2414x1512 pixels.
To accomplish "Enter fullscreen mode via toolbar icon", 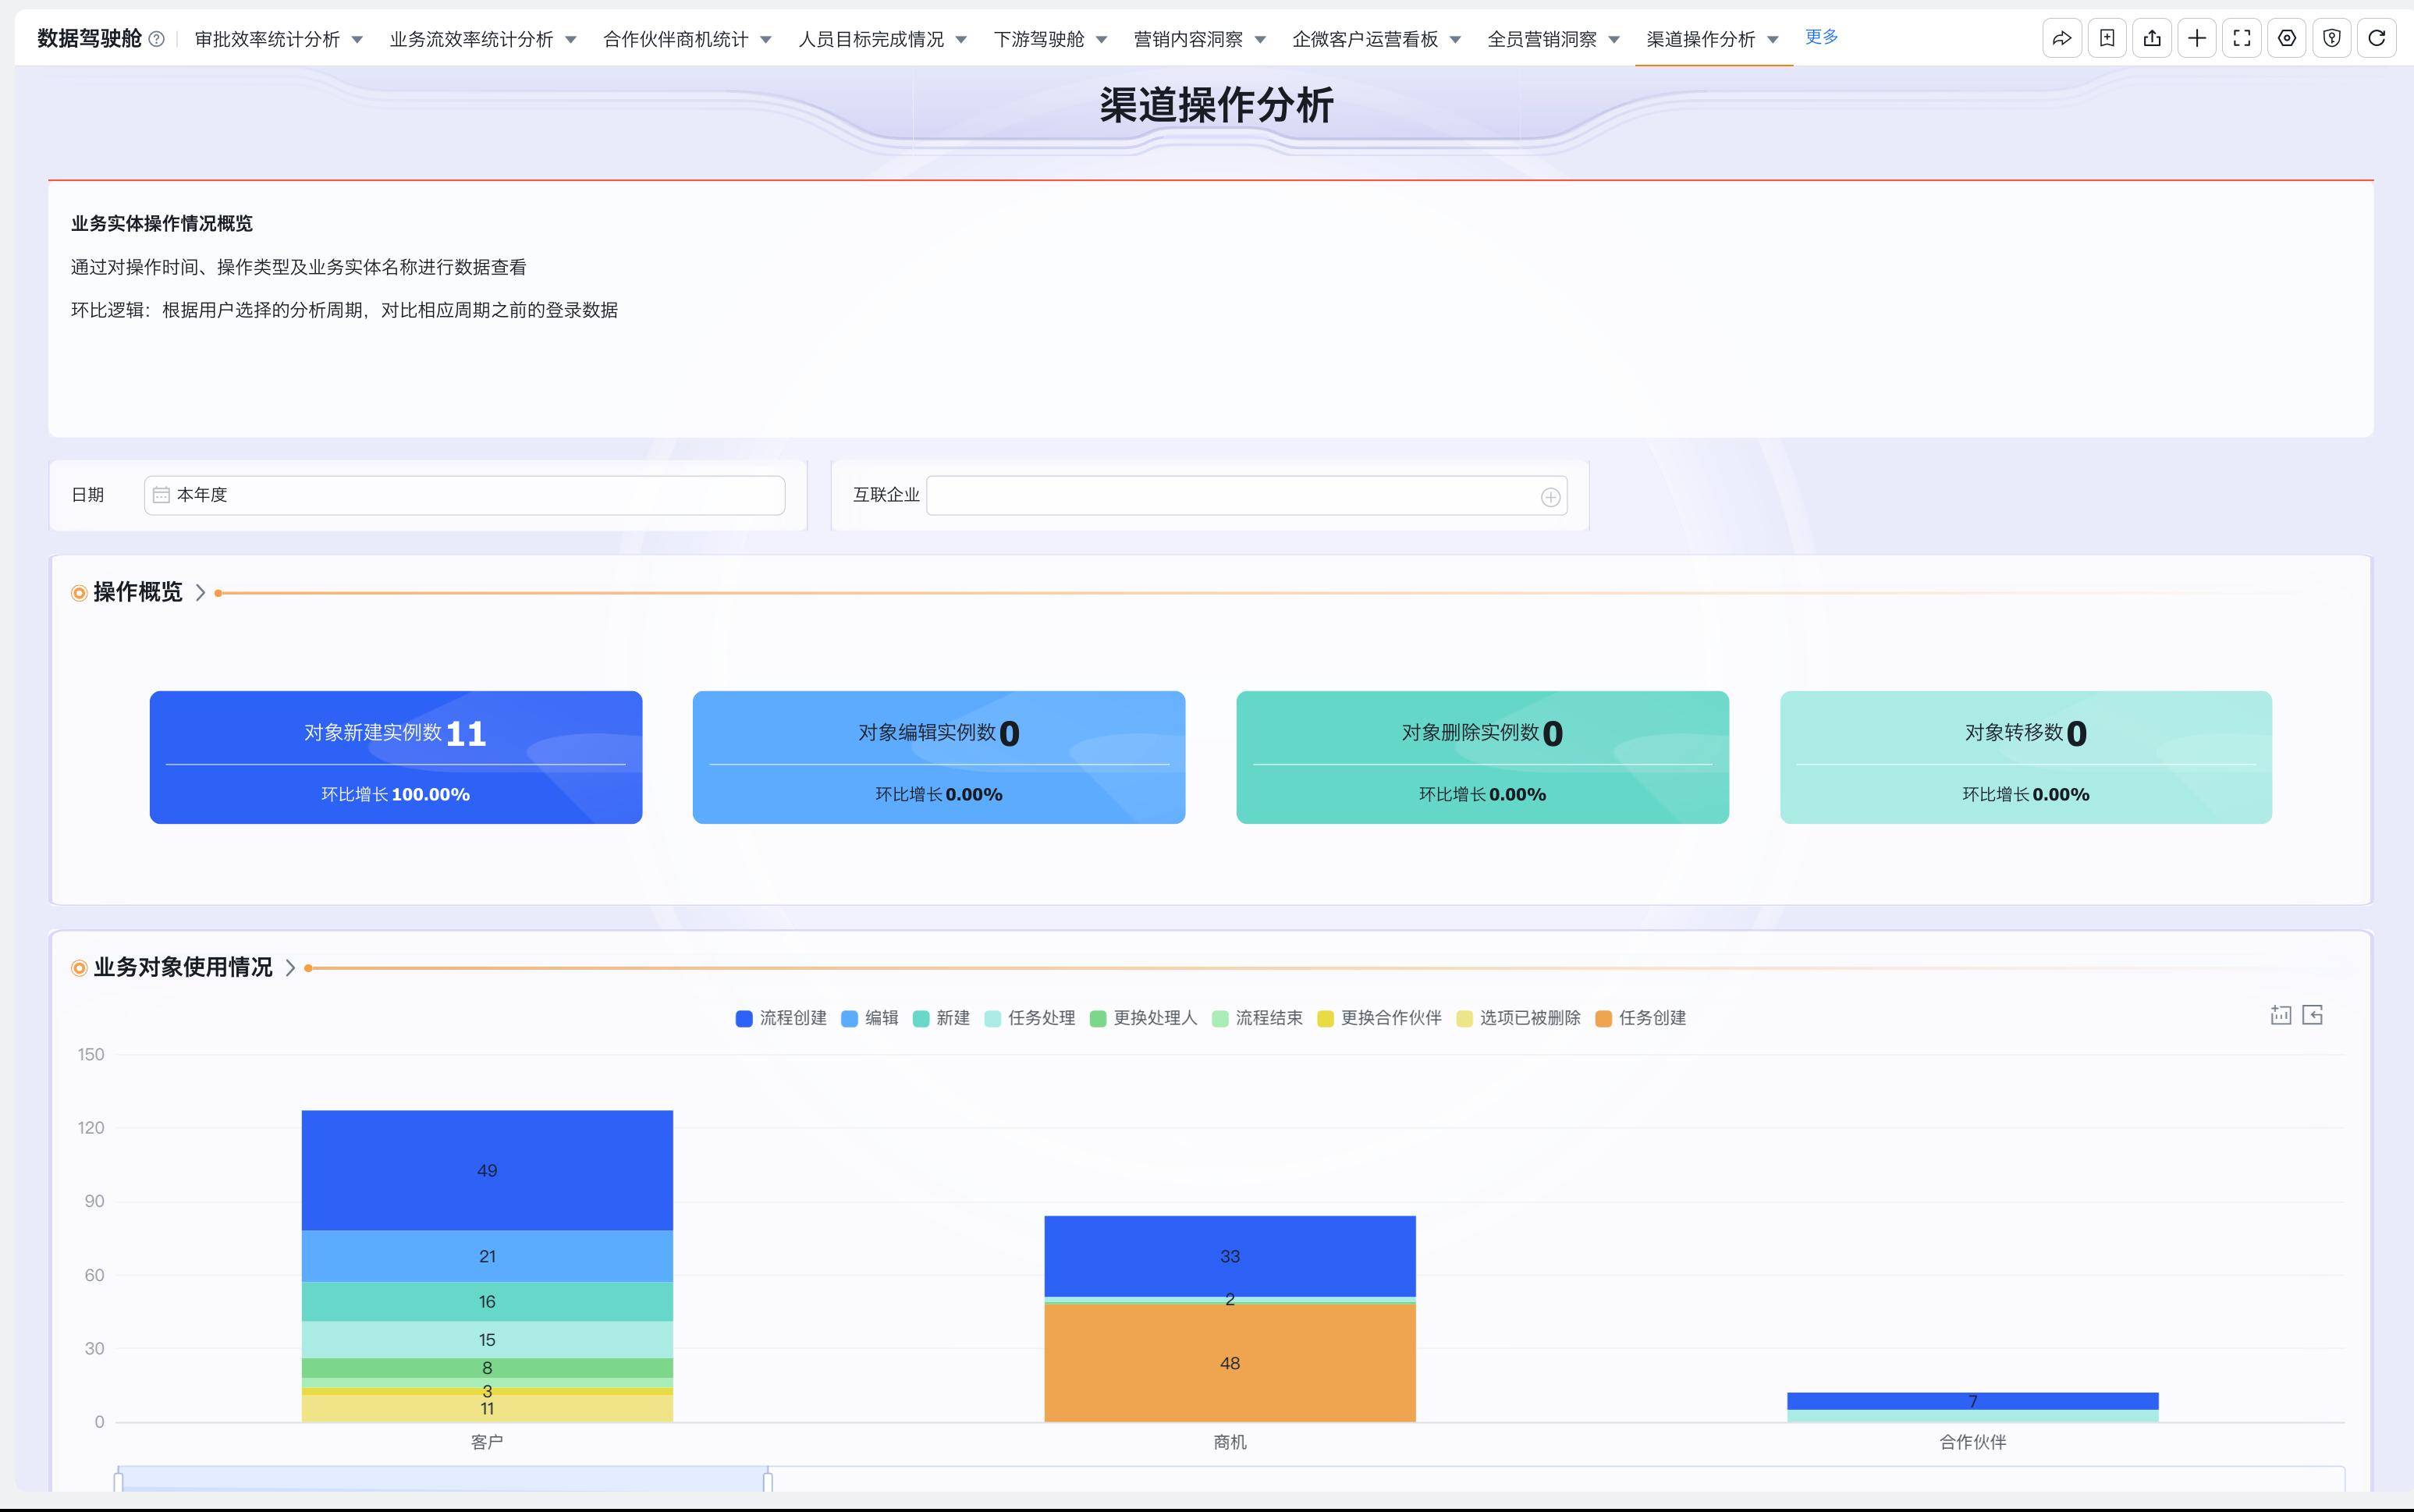I will pyautogui.click(x=2241, y=39).
